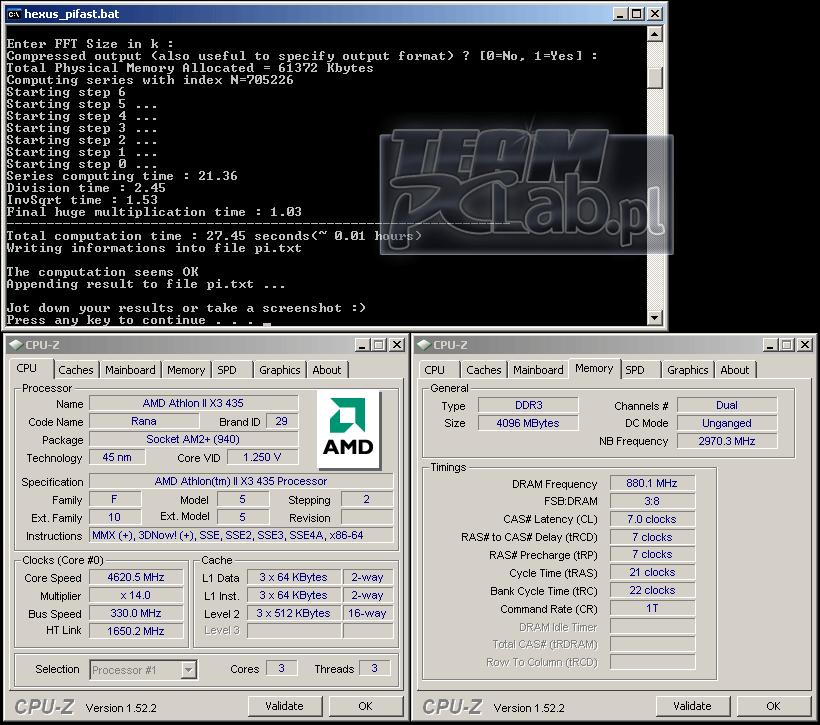This screenshot has height=725, width=820.
Task: Click the Code Name value 'Rana'
Action: pos(144,421)
